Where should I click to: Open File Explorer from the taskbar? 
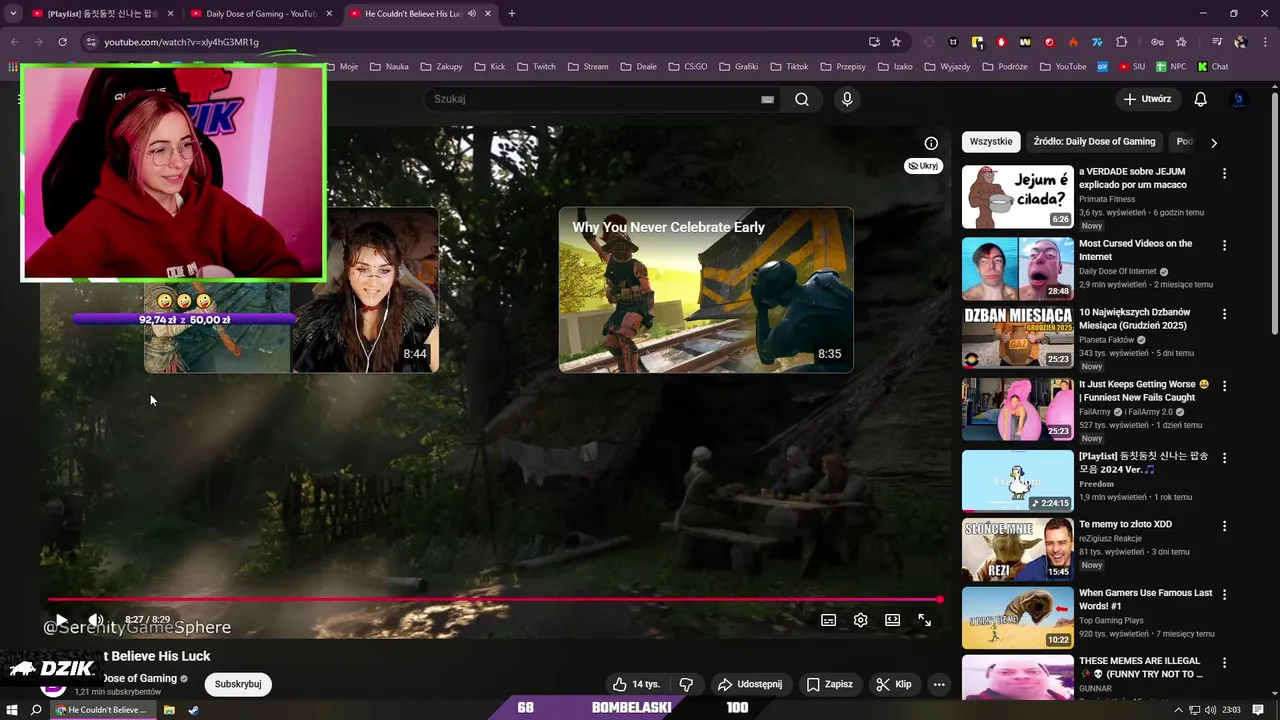click(x=169, y=710)
